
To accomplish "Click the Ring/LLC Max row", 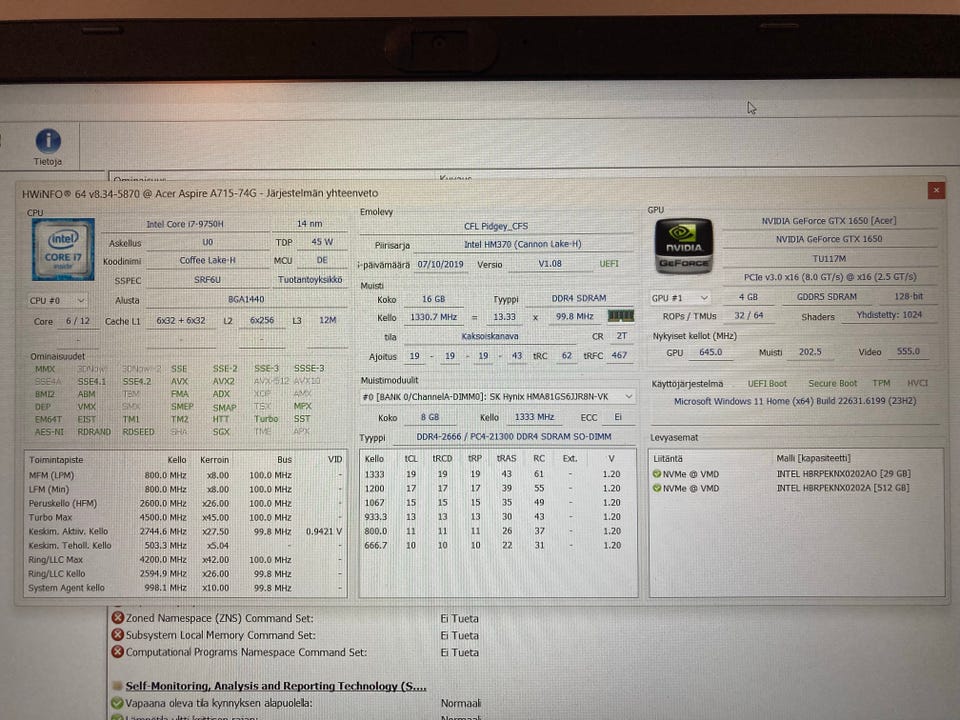I will pos(186,560).
